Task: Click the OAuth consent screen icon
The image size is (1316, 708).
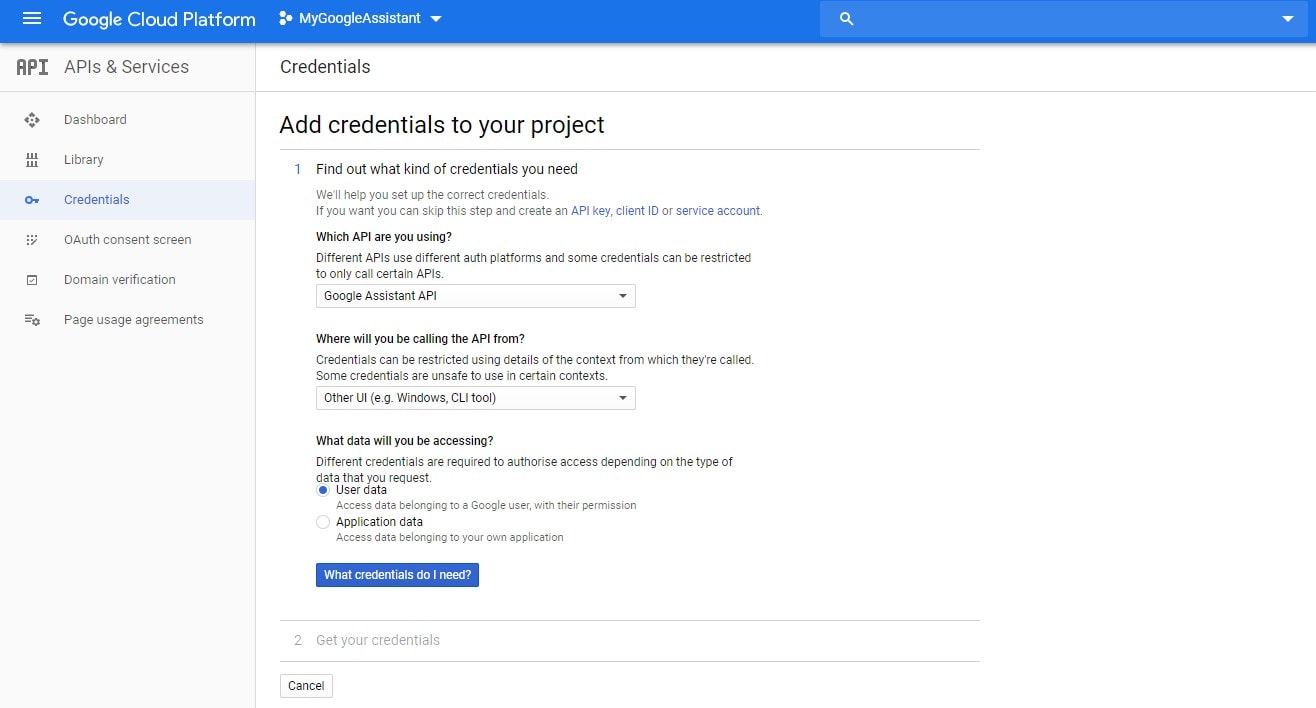Action: 32,240
